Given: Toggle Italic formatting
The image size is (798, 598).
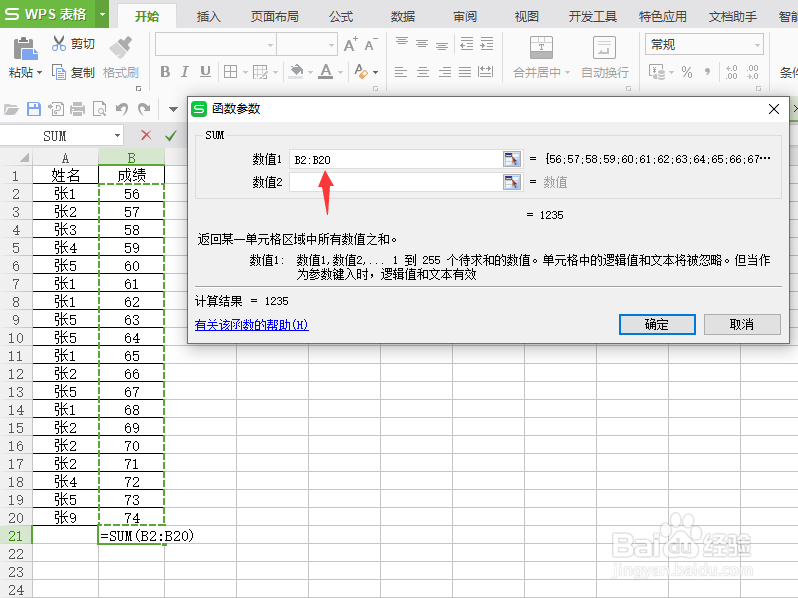Looking at the screenshot, I should point(185,72).
